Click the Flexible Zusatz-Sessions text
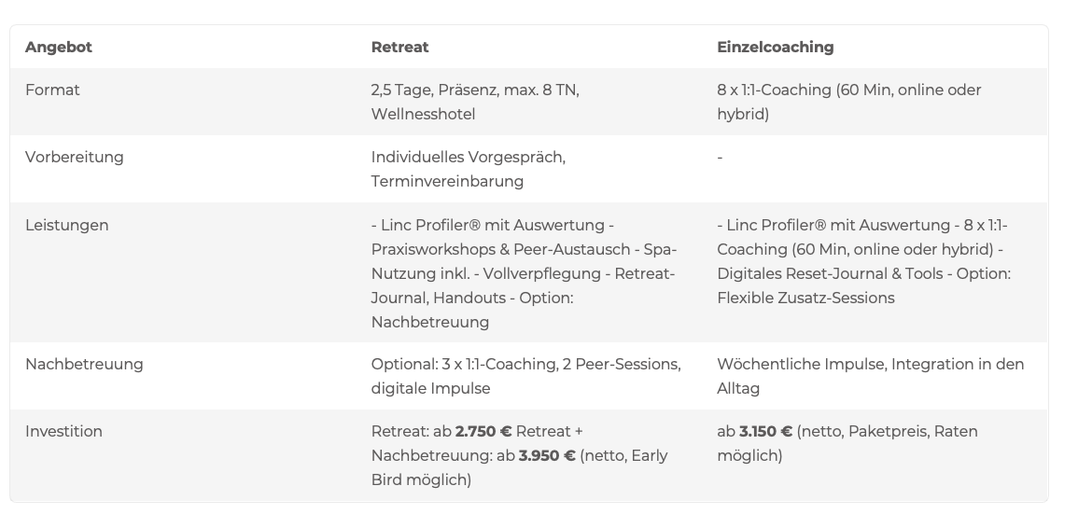The image size is (1092, 514). [x=806, y=297]
